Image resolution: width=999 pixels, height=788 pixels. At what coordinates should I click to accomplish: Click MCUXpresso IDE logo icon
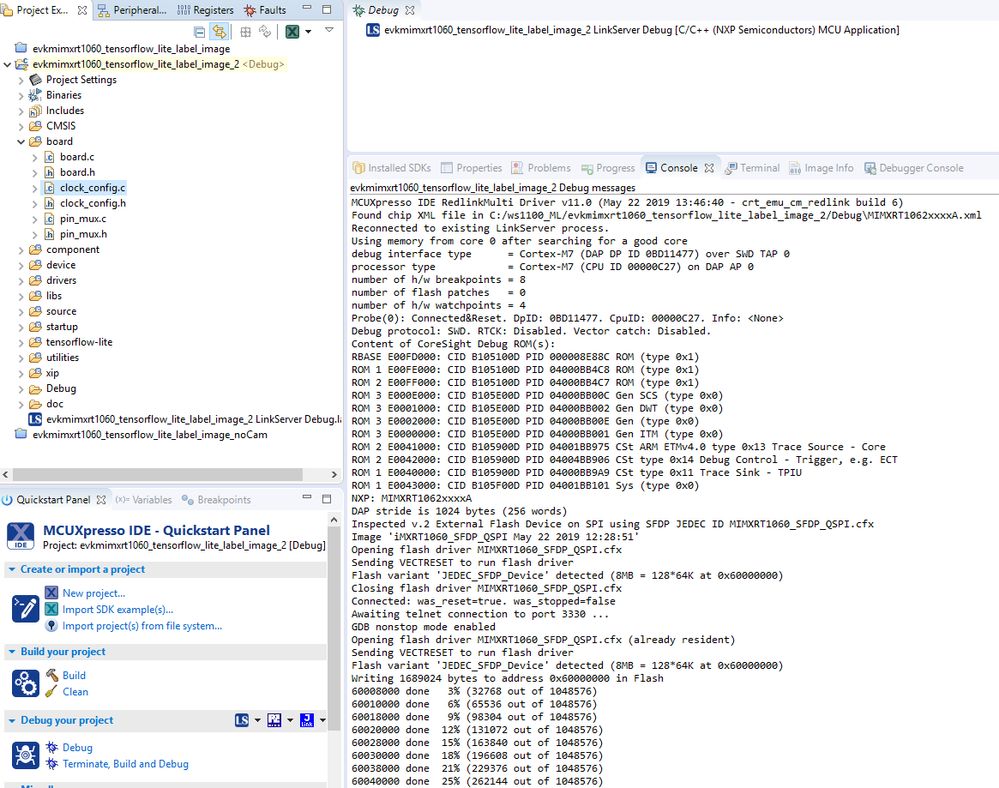click(x=20, y=536)
